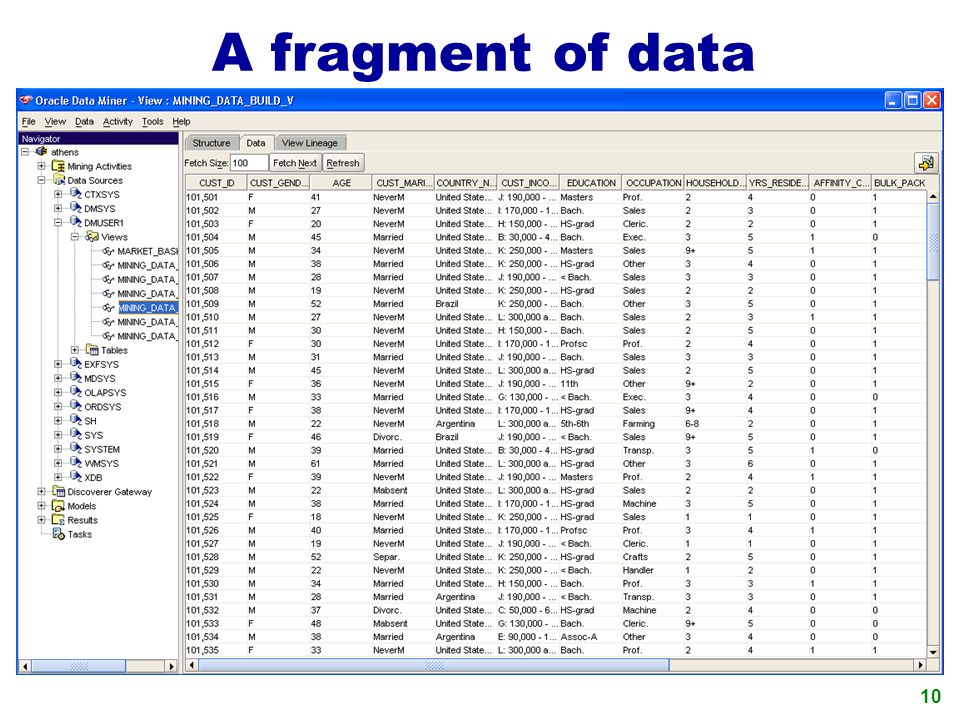The image size is (960, 720).
Task: Expand the Mining Activities node
Action: point(41,166)
